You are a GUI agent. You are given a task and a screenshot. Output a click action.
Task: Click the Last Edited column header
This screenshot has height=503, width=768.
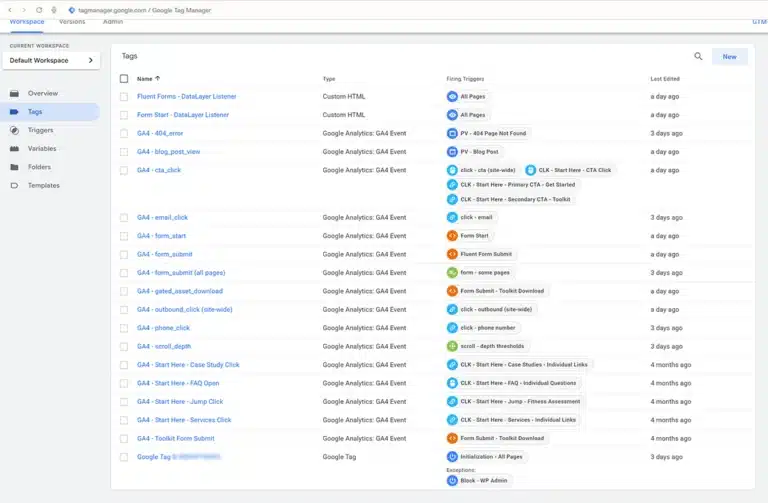[665, 79]
